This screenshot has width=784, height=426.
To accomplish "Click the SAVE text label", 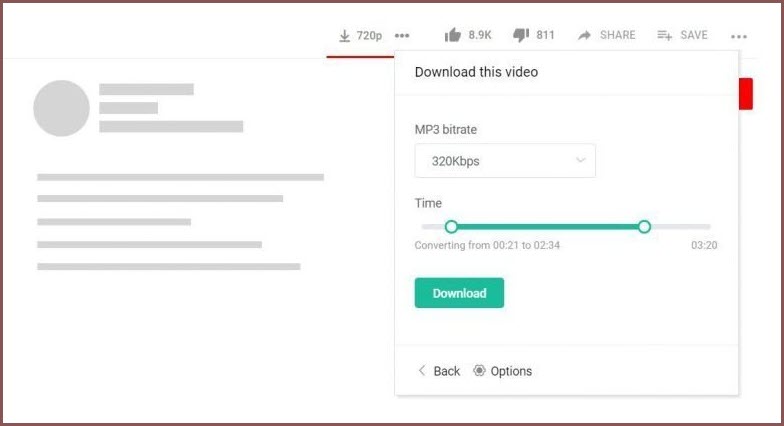I will point(694,35).
